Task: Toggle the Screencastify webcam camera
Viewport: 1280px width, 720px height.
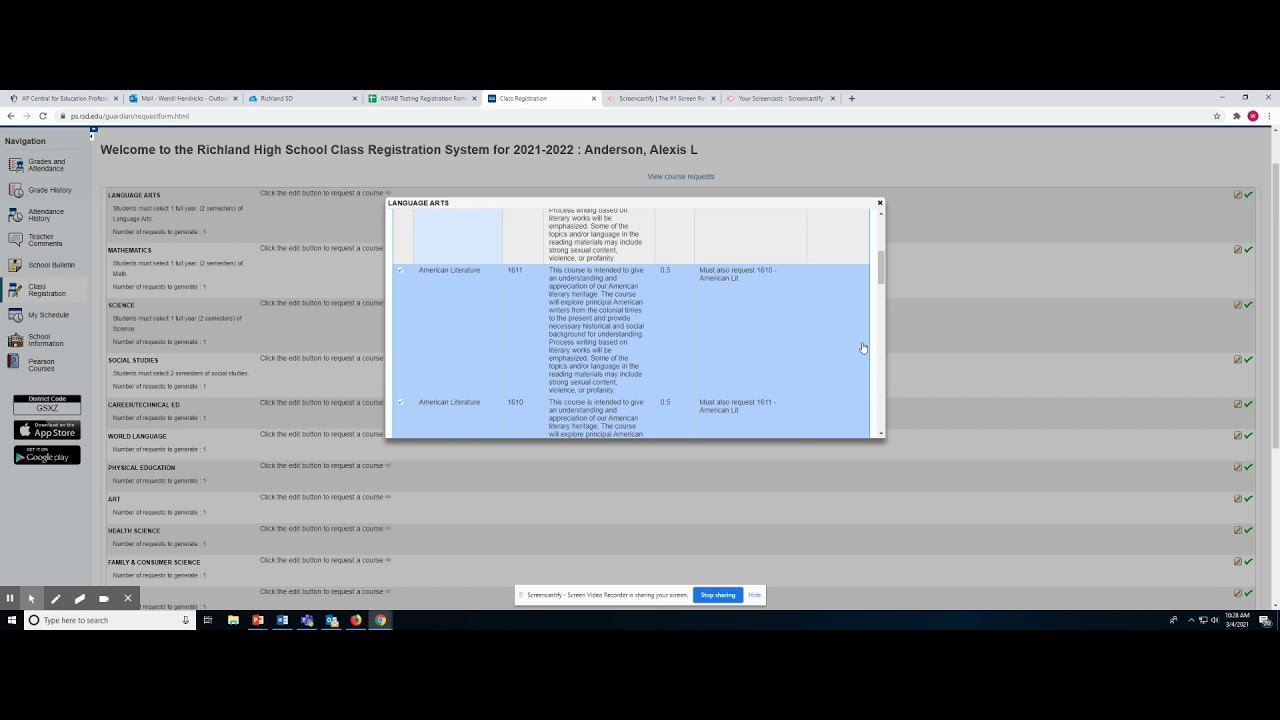Action: pyautogui.click(x=104, y=598)
